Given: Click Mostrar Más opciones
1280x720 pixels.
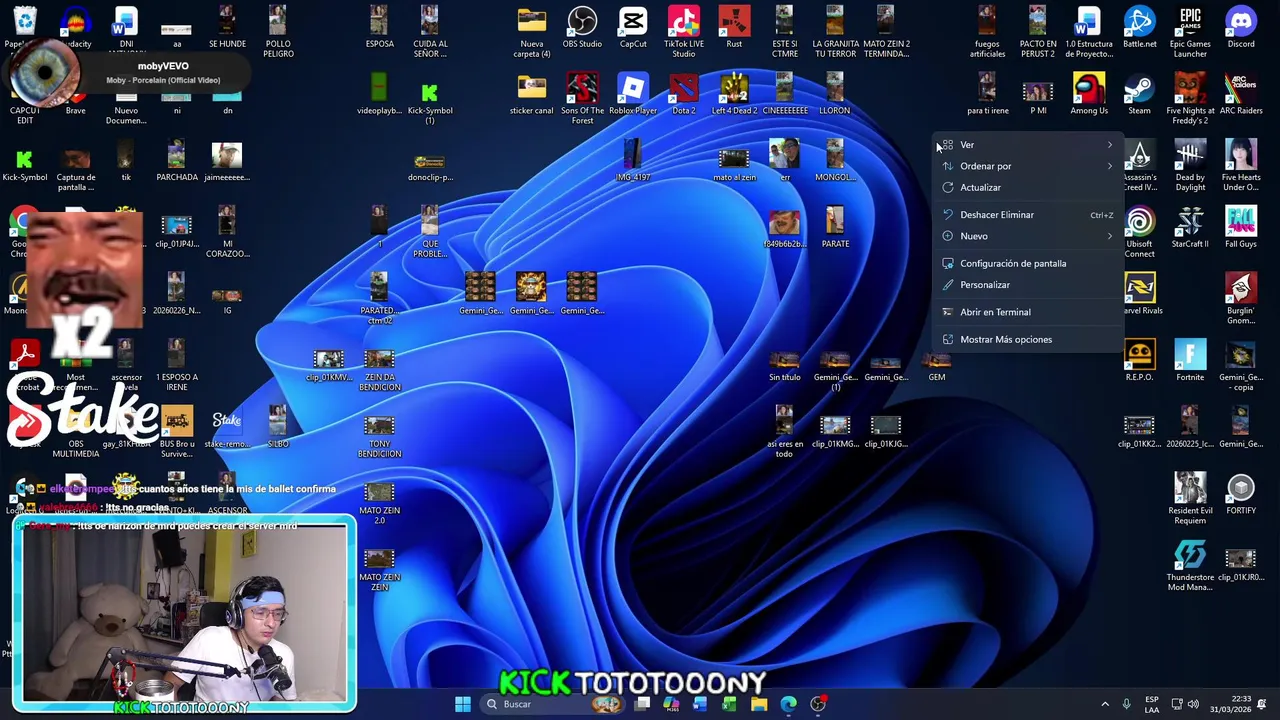Looking at the screenshot, I should point(1029,339).
